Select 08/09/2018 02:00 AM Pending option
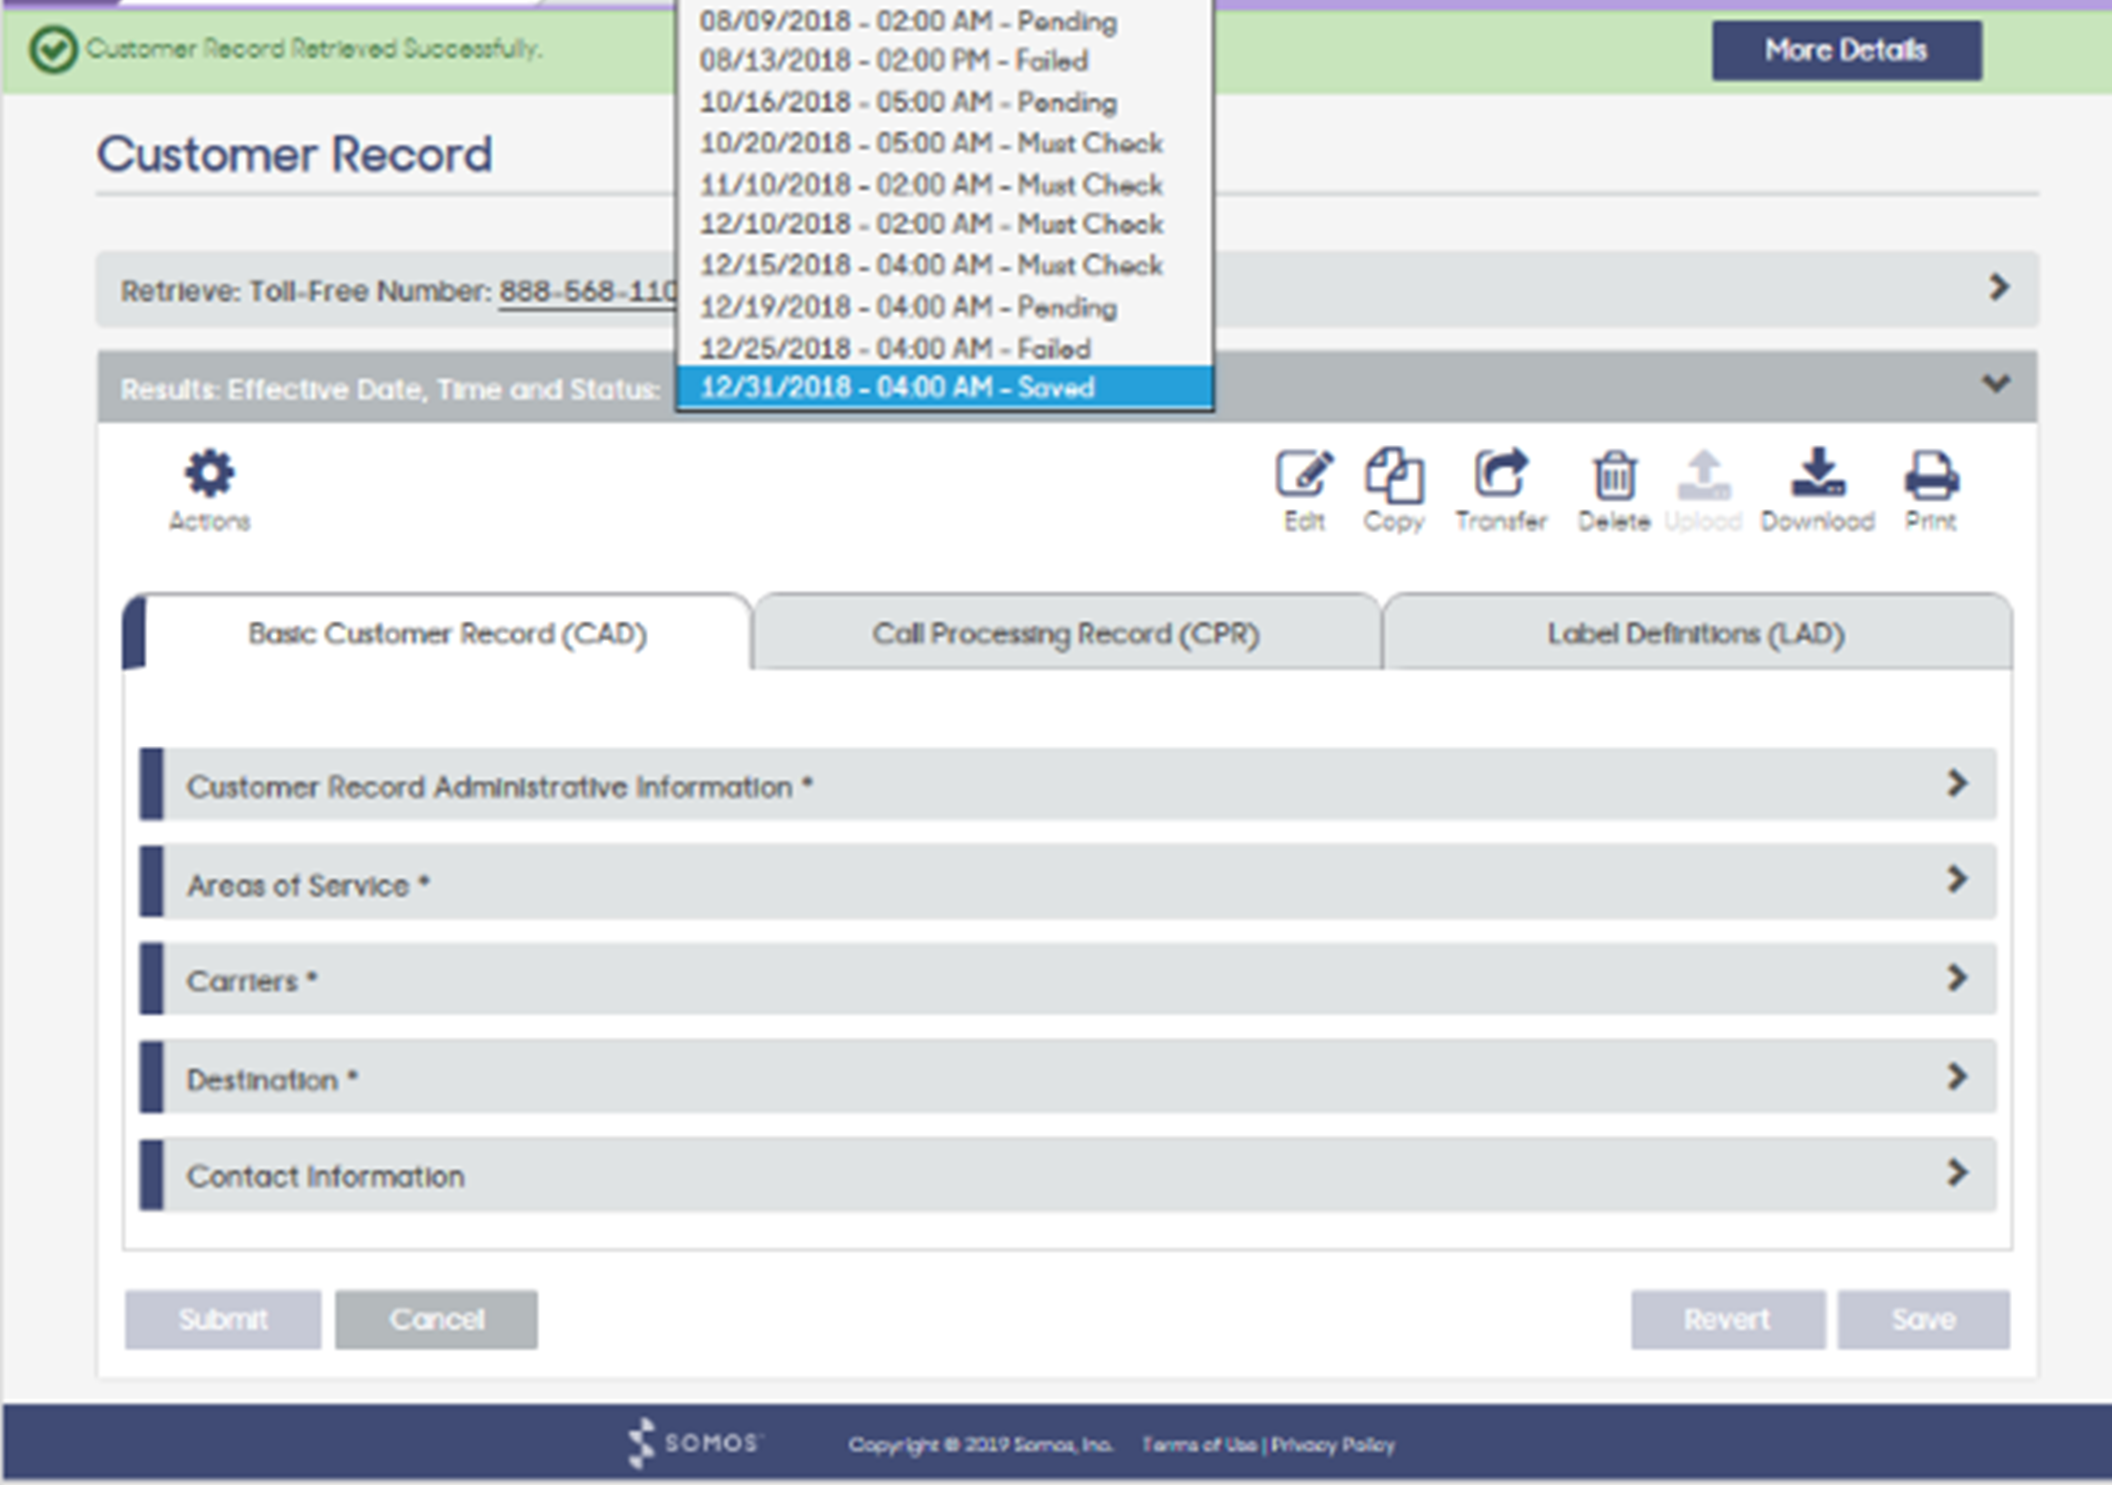This screenshot has height=1485, width=2112. 945,22
